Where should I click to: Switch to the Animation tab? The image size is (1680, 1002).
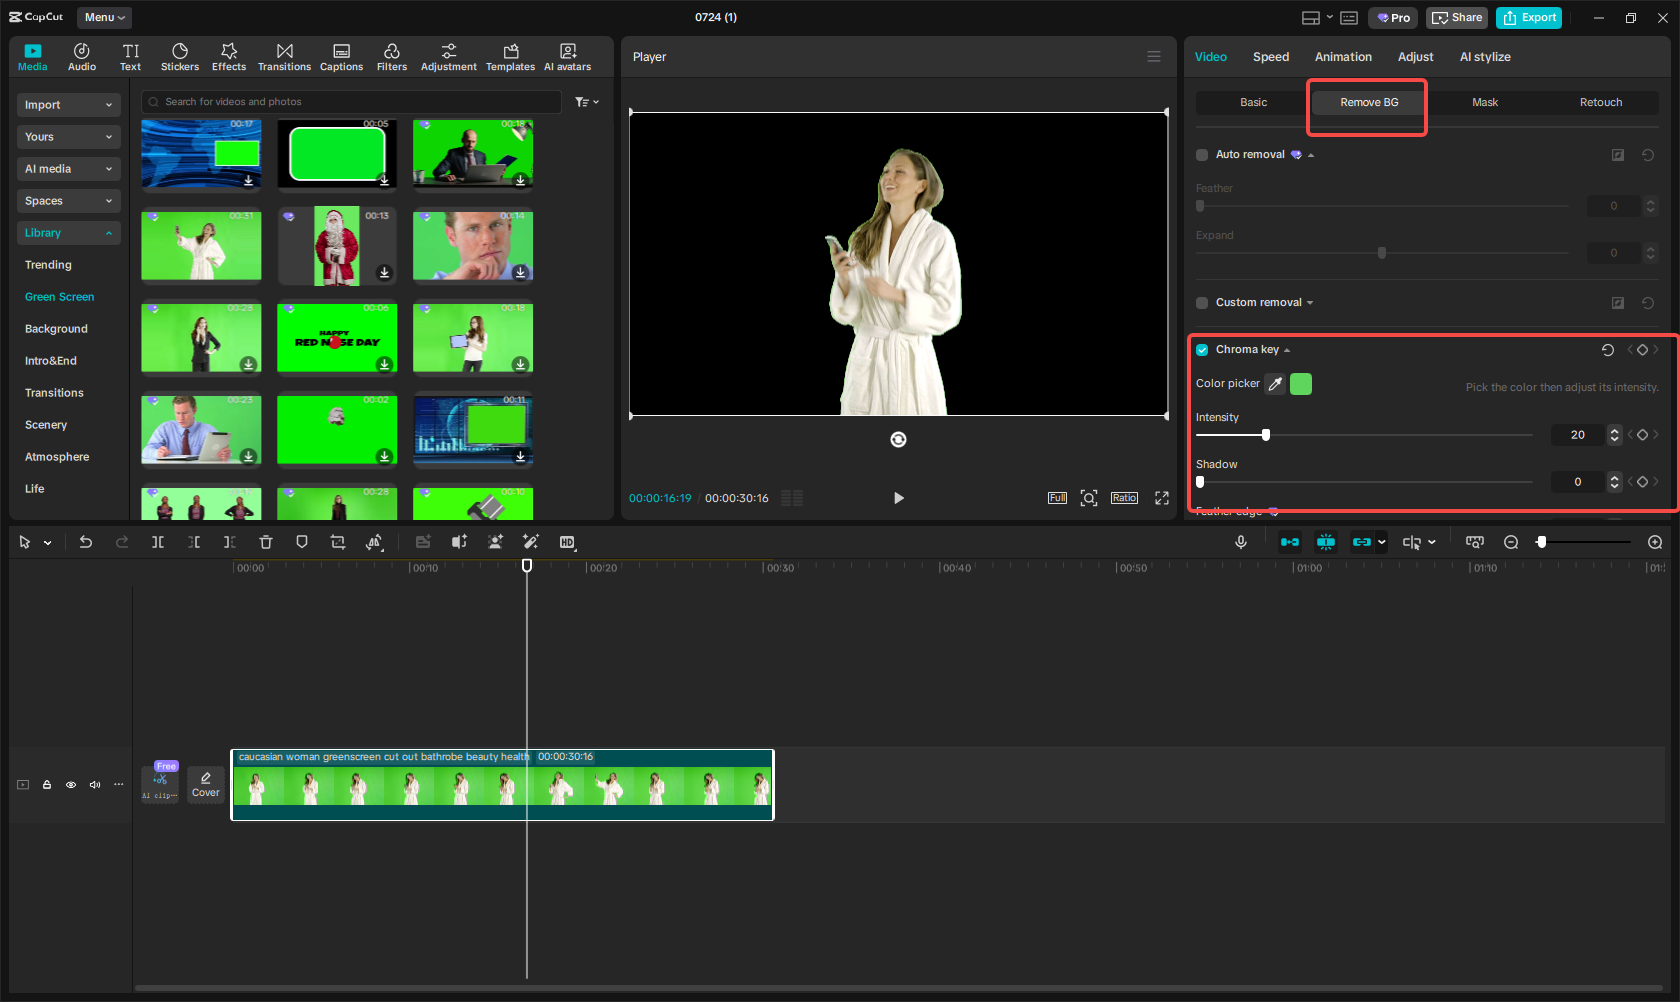pyautogui.click(x=1343, y=57)
